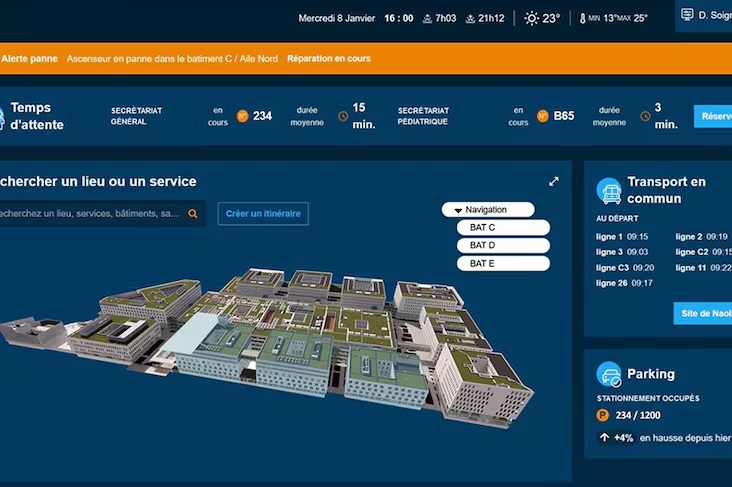732x487 pixels.
Task: Click Secrétariat Pédiatrique label
Action: tap(423, 116)
